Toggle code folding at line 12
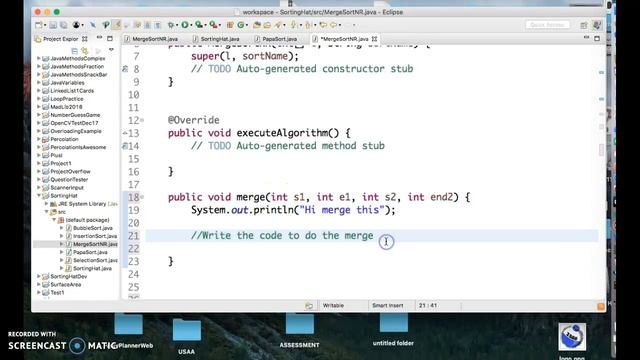The height and width of the screenshot is (360, 640). pyautogui.click(x=142, y=120)
